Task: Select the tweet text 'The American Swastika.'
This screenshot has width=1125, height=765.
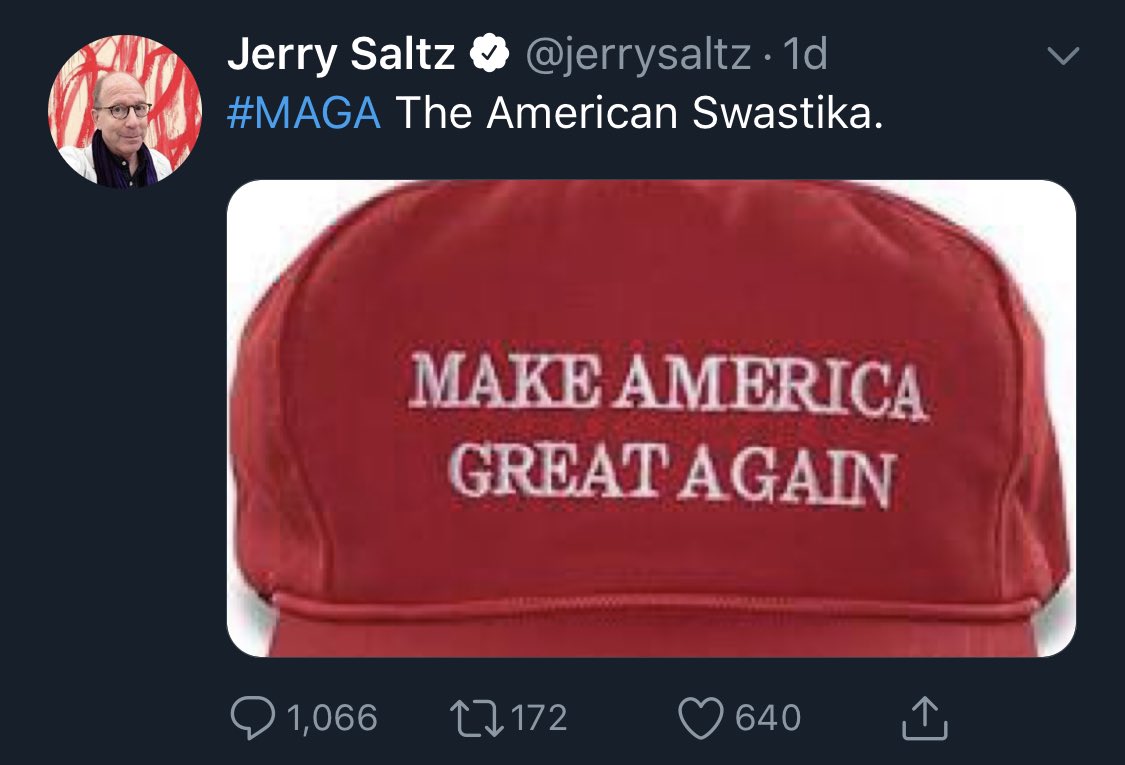Action: pos(639,113)
